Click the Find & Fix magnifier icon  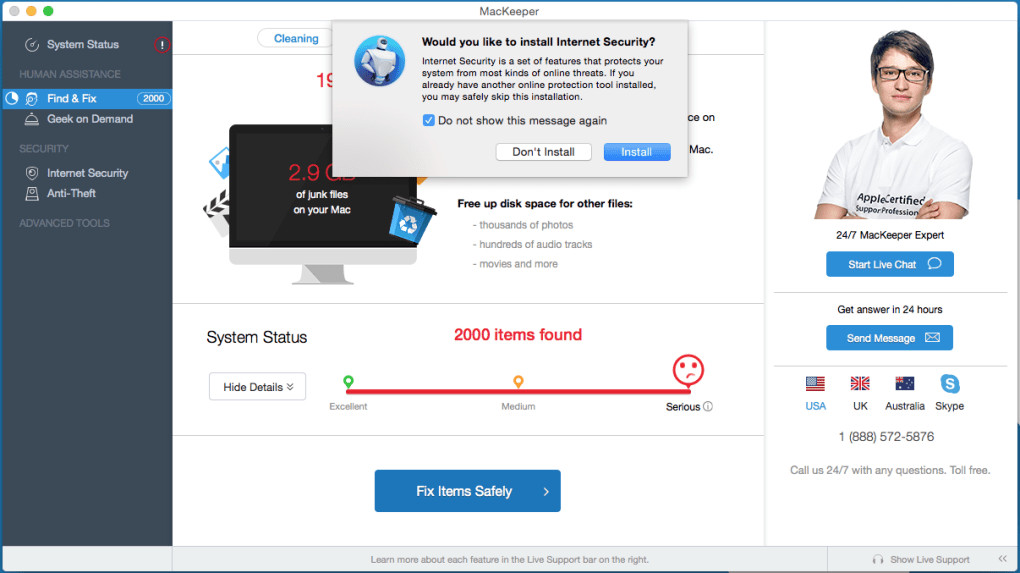pyautogui.click(x=31, y=99)
